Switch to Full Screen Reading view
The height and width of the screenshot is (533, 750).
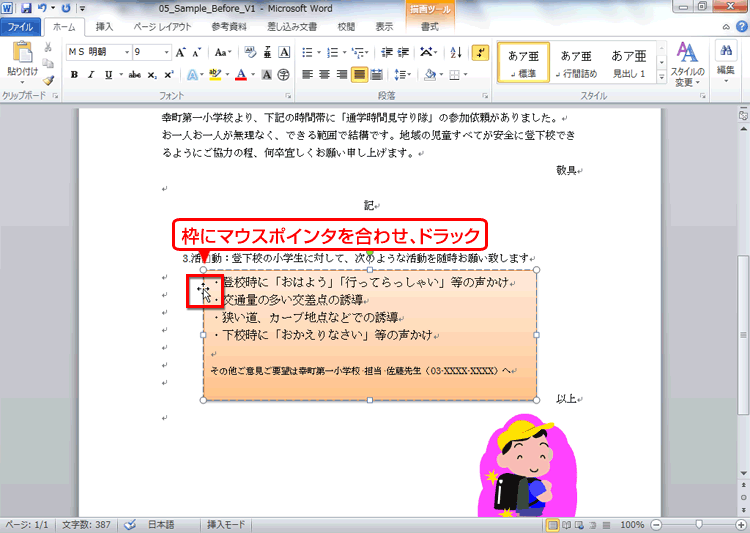tap(566, 525)
